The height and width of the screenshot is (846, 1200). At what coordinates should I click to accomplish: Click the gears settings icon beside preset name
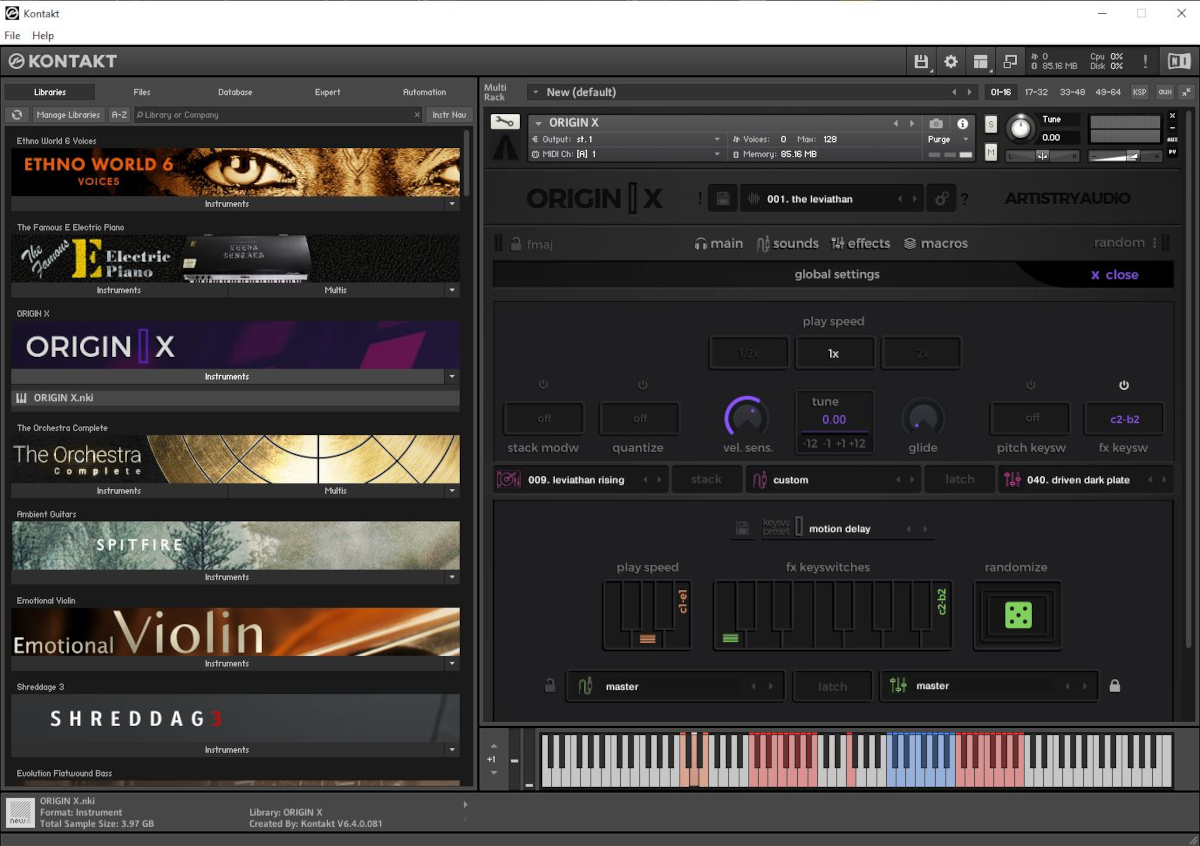pos(942,199)
